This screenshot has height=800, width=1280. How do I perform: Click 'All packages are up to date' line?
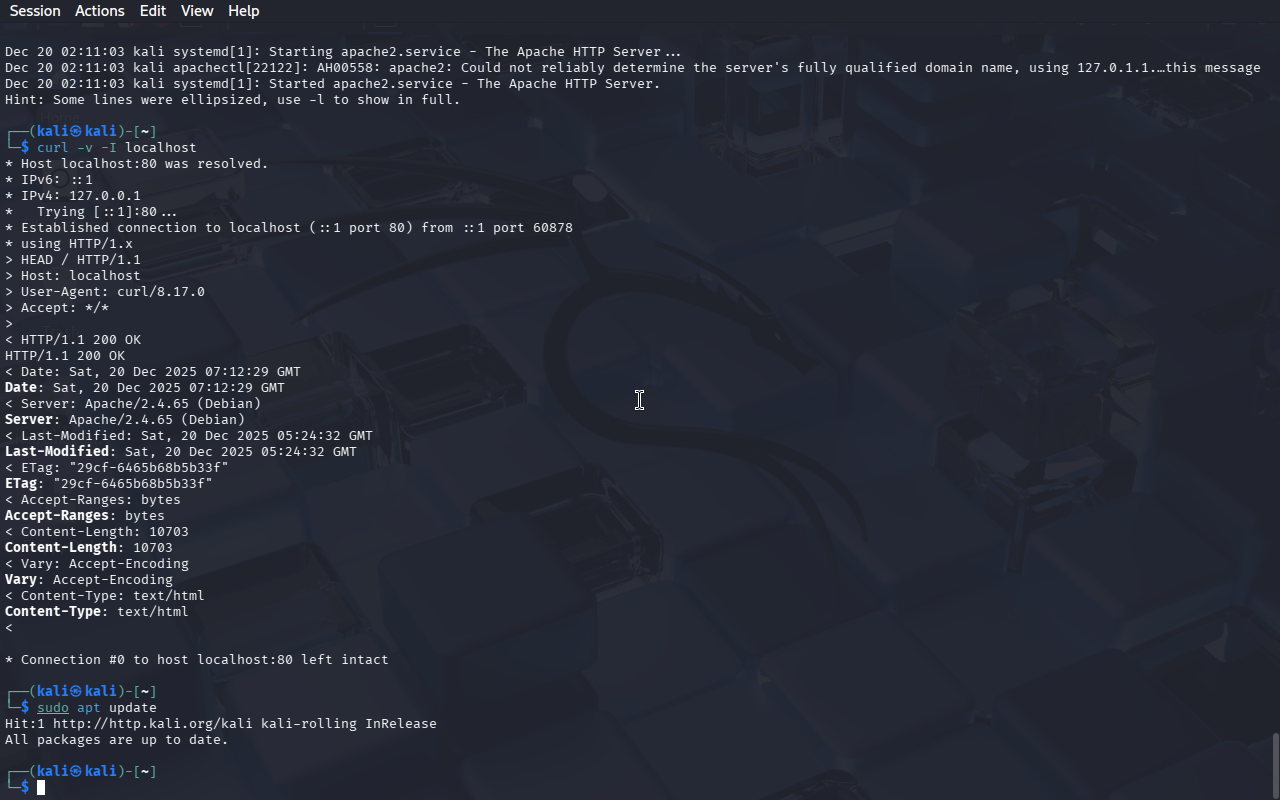117,740
